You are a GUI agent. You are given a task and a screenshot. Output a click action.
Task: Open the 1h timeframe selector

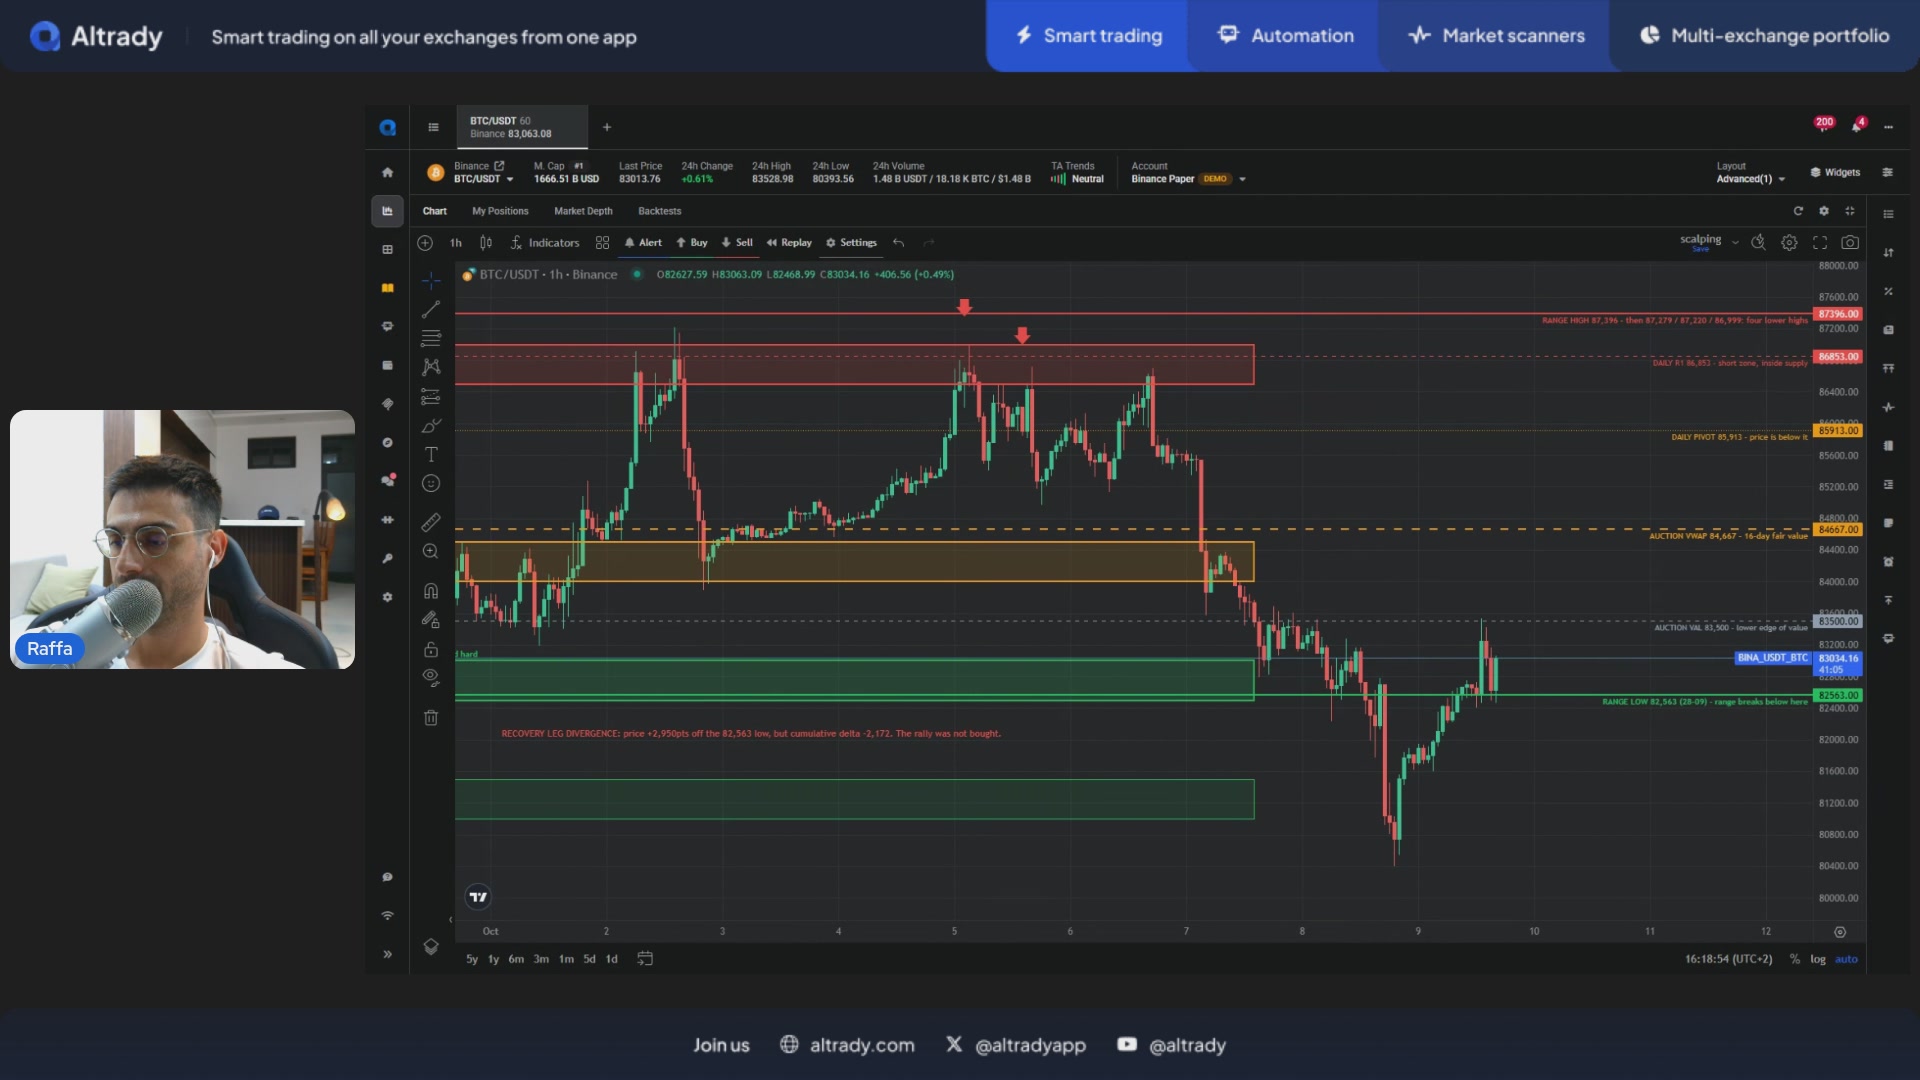click(x=456, y=242)
